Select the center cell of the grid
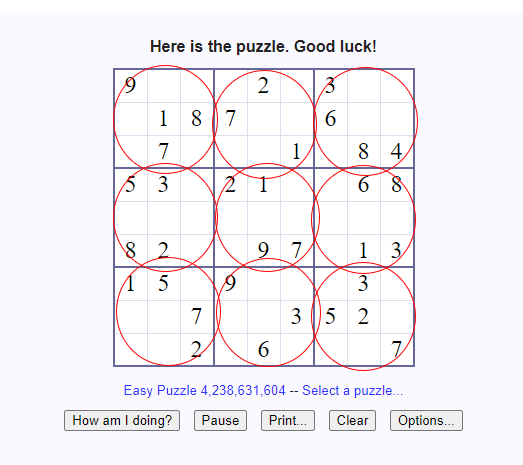The width and height of the screenshot is (523, 465). click(264, 218)
